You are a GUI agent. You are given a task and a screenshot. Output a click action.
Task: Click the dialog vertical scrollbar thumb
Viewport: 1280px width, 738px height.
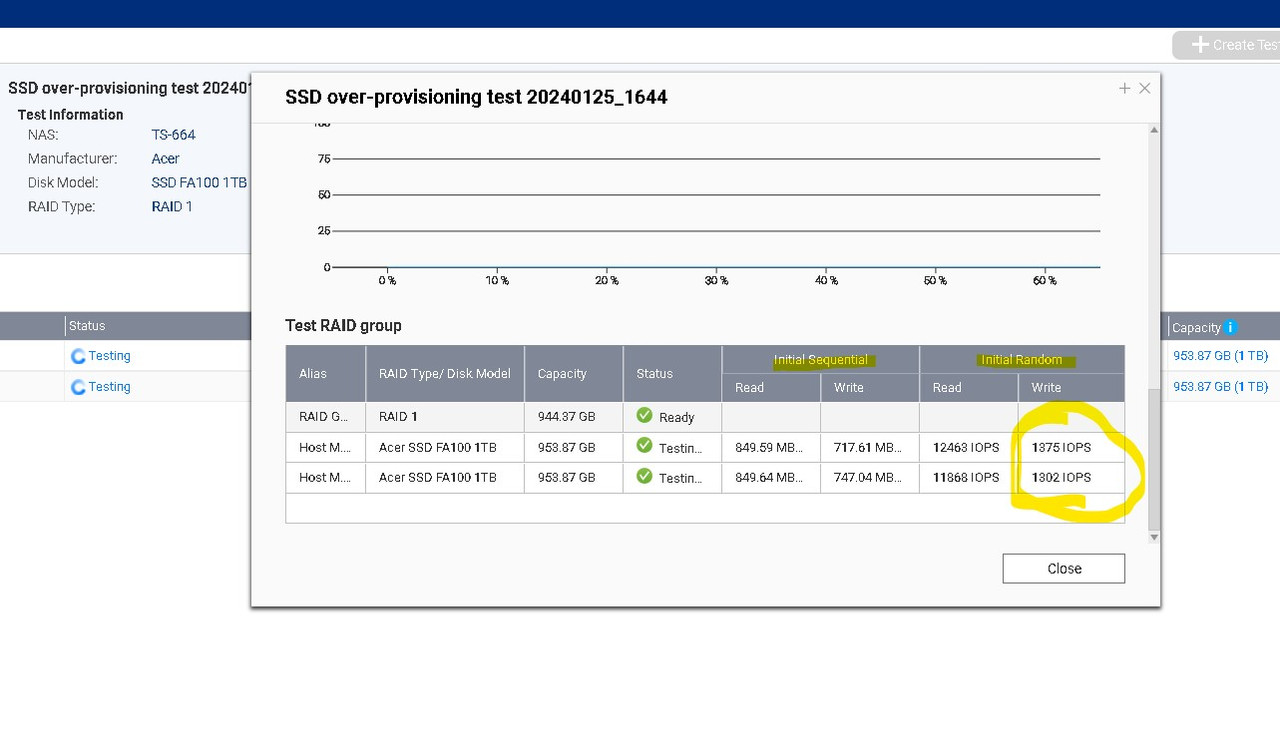[1154, 458]
